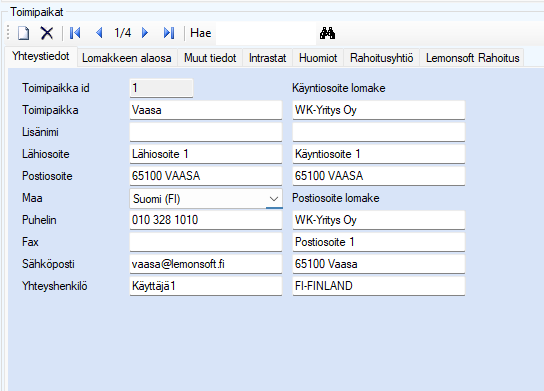This screenshot has width=544, height=391.
Task: Jump to last record arrow
Action: click(x=169, y=33)
